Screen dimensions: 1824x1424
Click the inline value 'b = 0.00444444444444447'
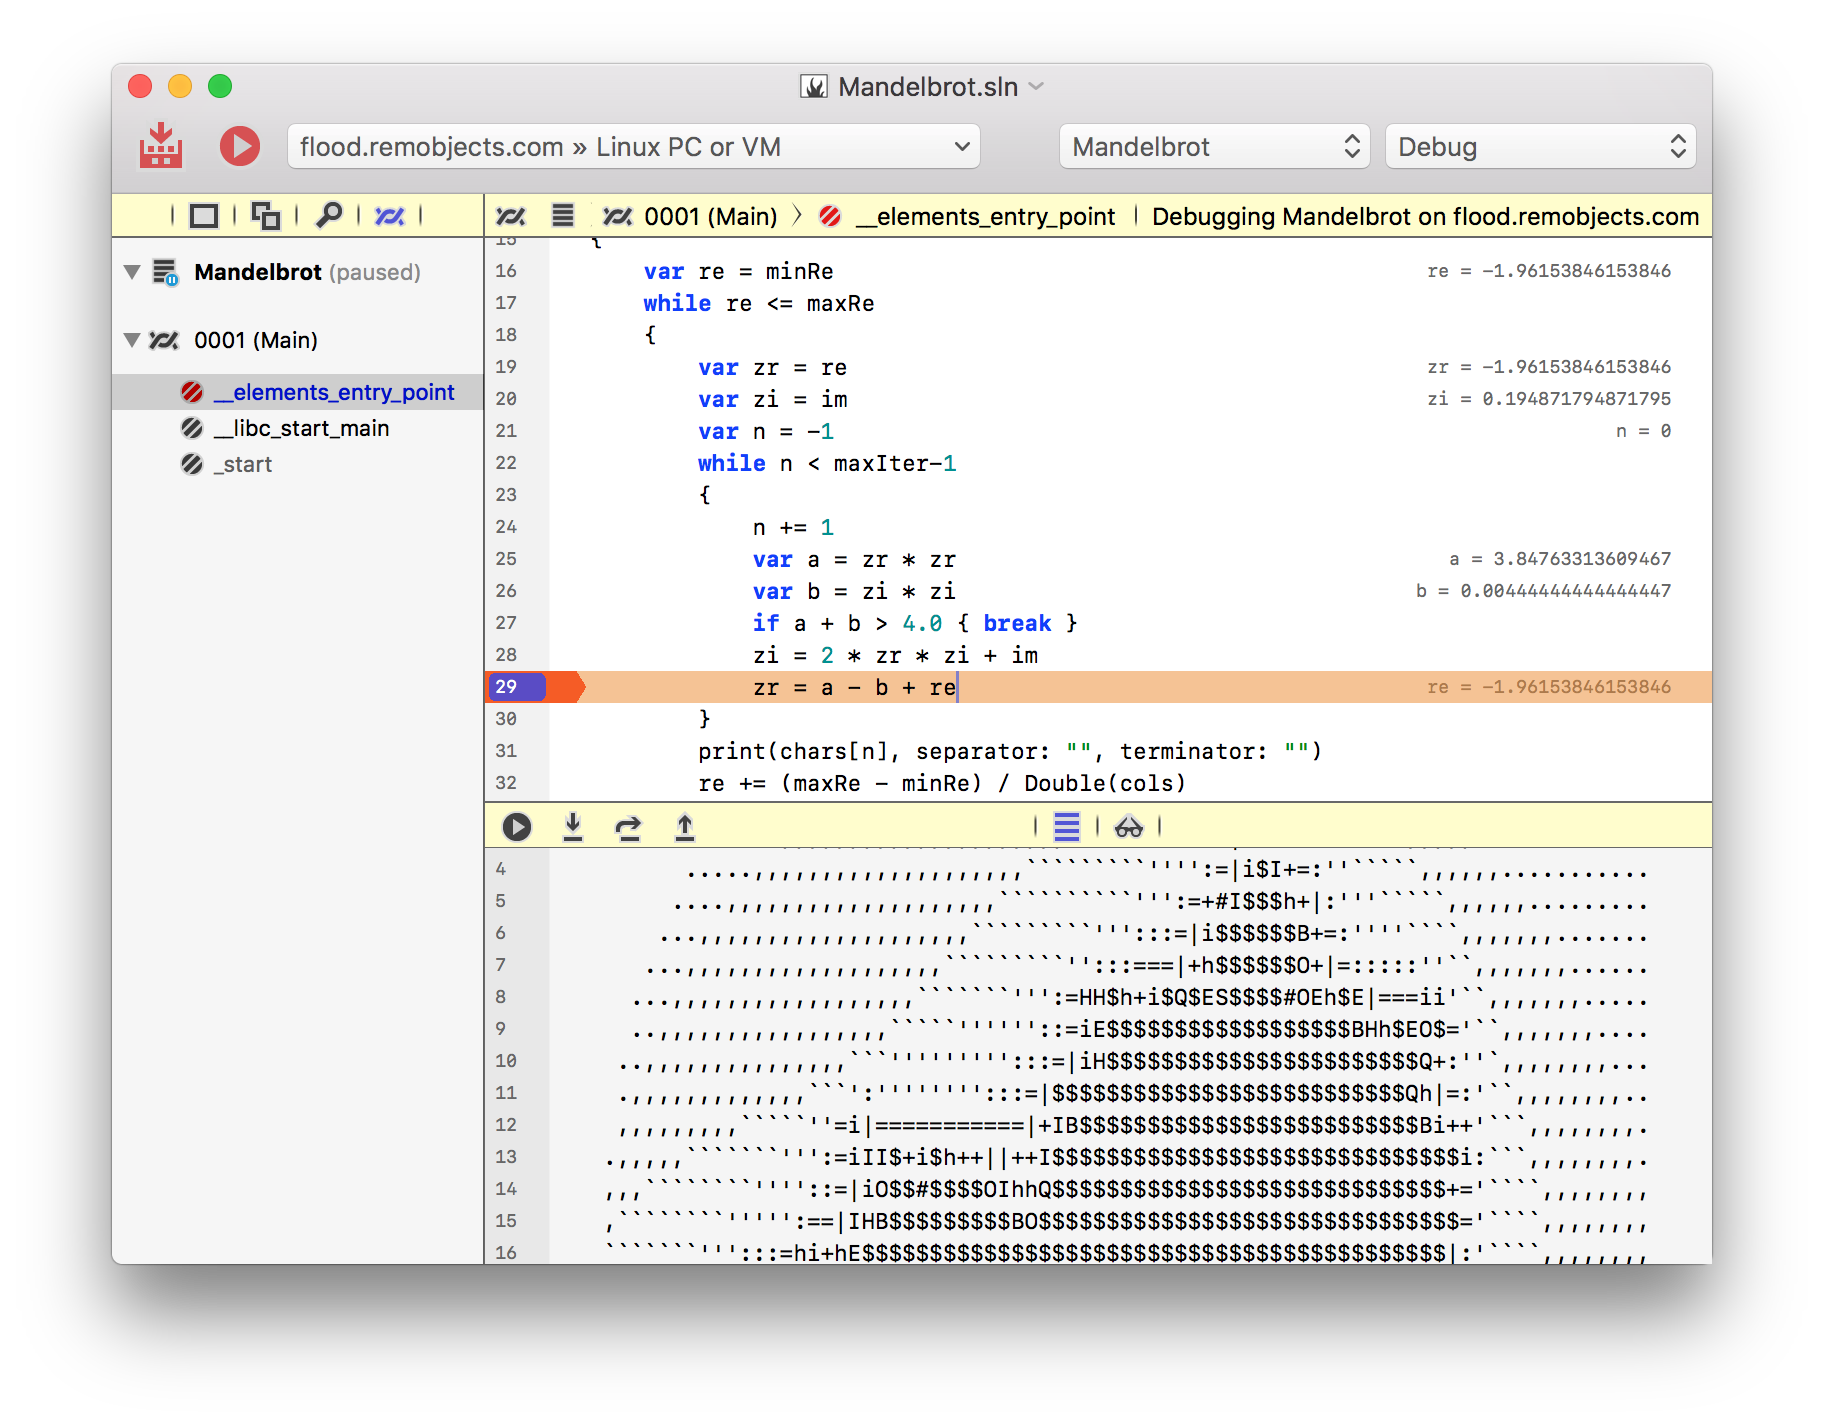click(x=1543, y=591)
